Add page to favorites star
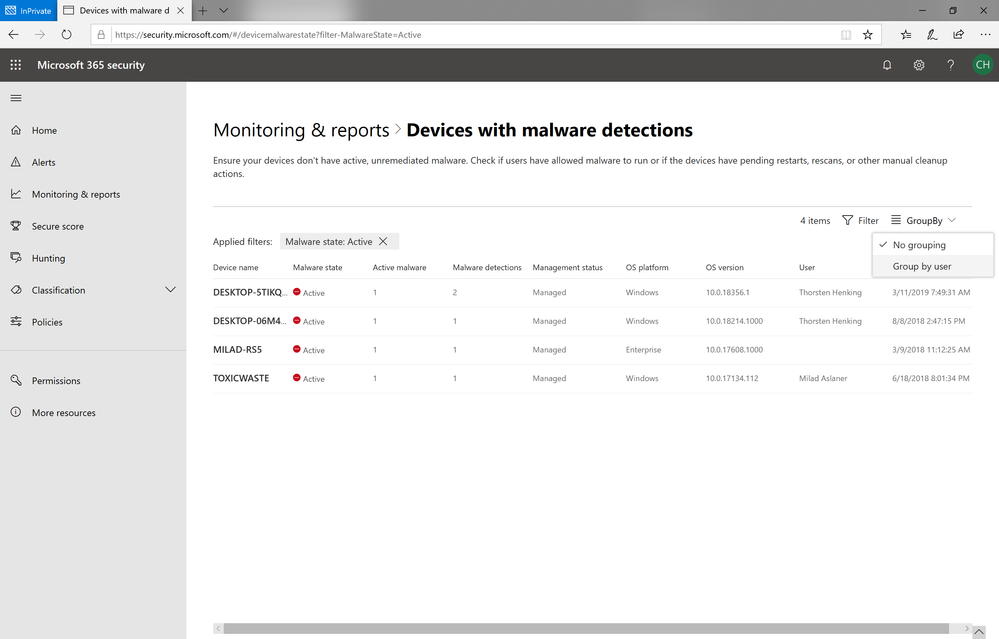Image resolution: width=999 pixels, height=639 pixels. (868, 35)
